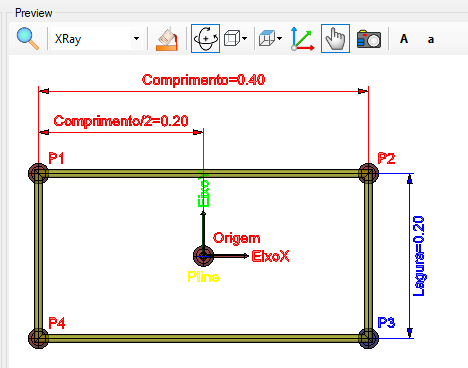Click the magnifying glass zoom icon
Screen dimensions: 468x368
click(x=28, y=39)
